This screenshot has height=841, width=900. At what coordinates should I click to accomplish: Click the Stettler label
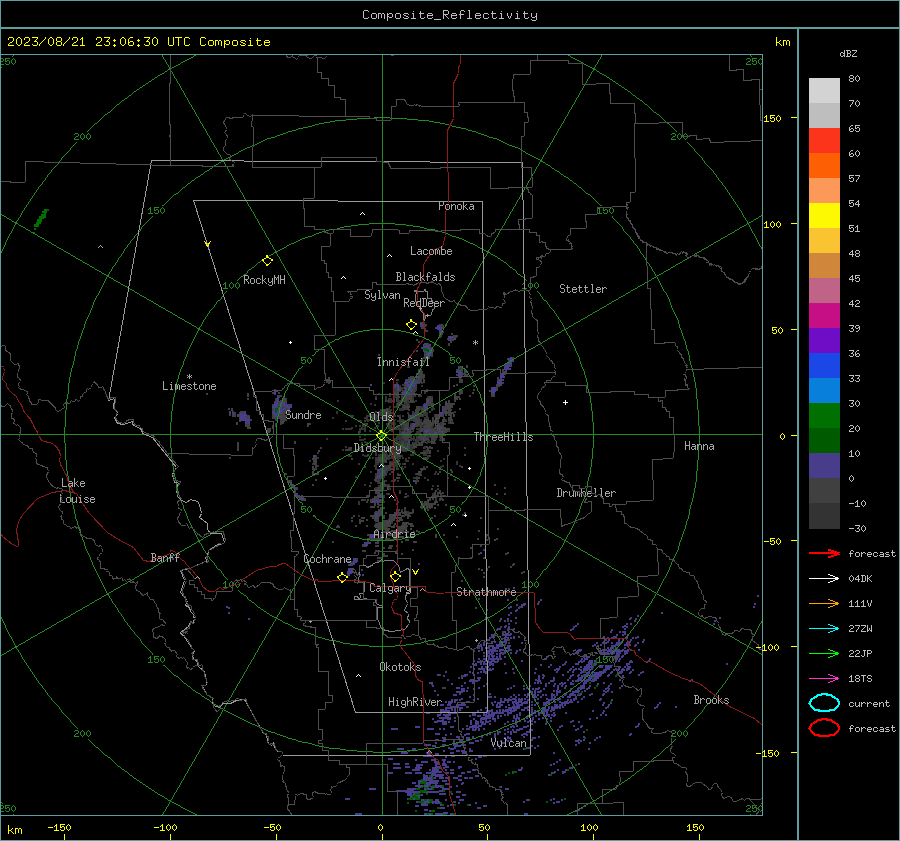(x=583, y=289)
